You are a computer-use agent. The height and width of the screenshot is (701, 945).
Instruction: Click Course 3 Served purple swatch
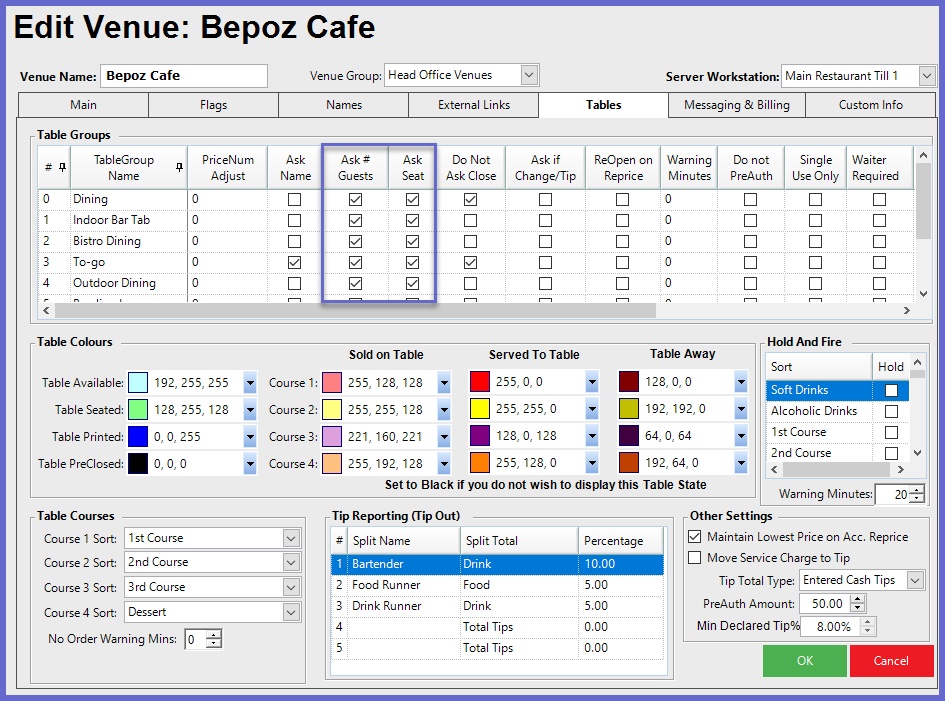pos(480,436)
